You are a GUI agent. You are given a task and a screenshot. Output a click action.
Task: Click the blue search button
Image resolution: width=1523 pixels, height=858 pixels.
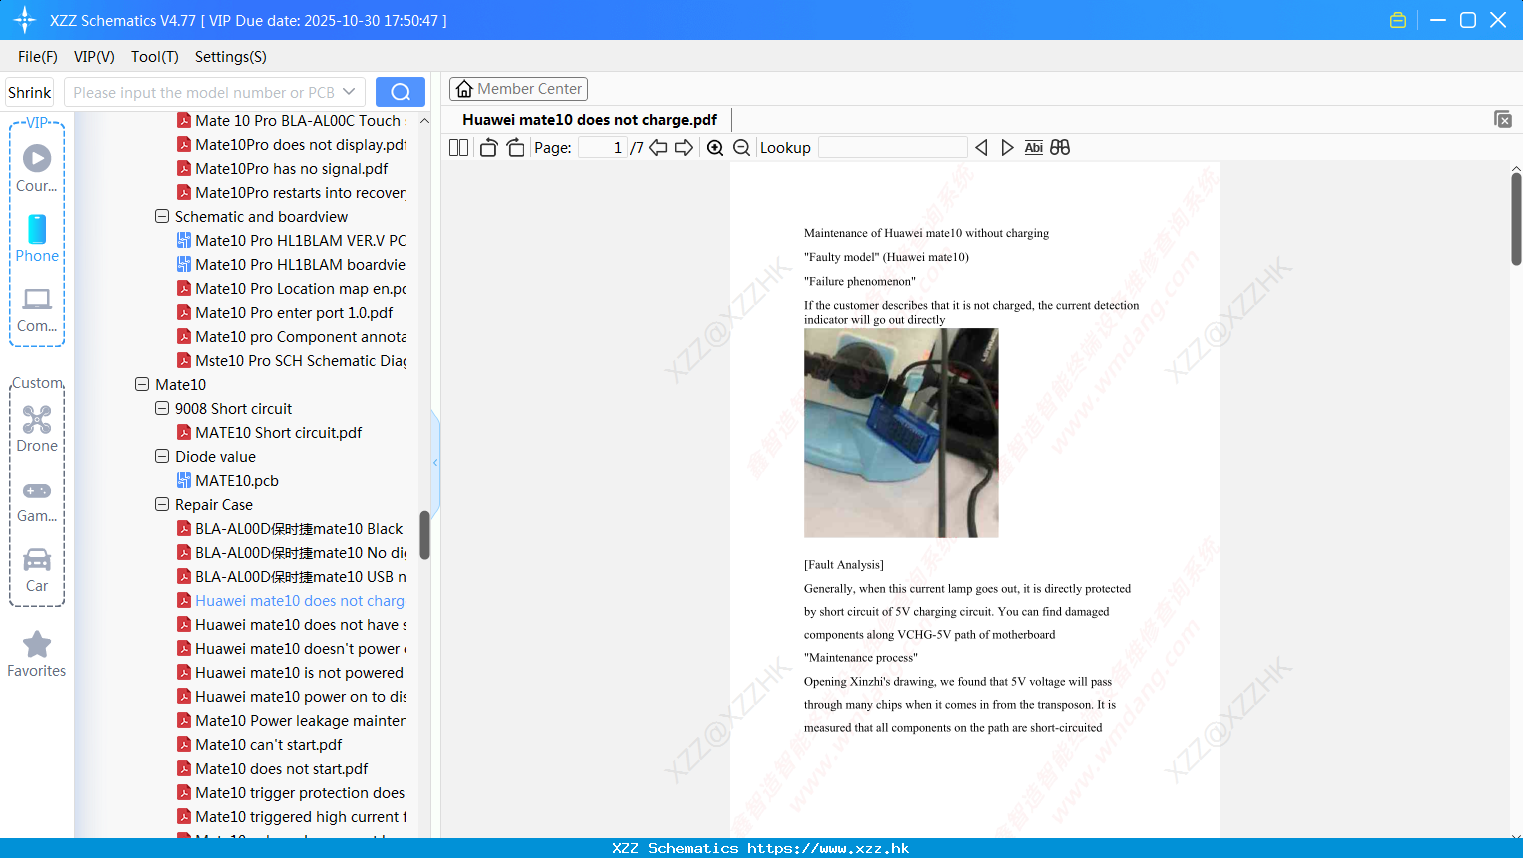[400, 92]
